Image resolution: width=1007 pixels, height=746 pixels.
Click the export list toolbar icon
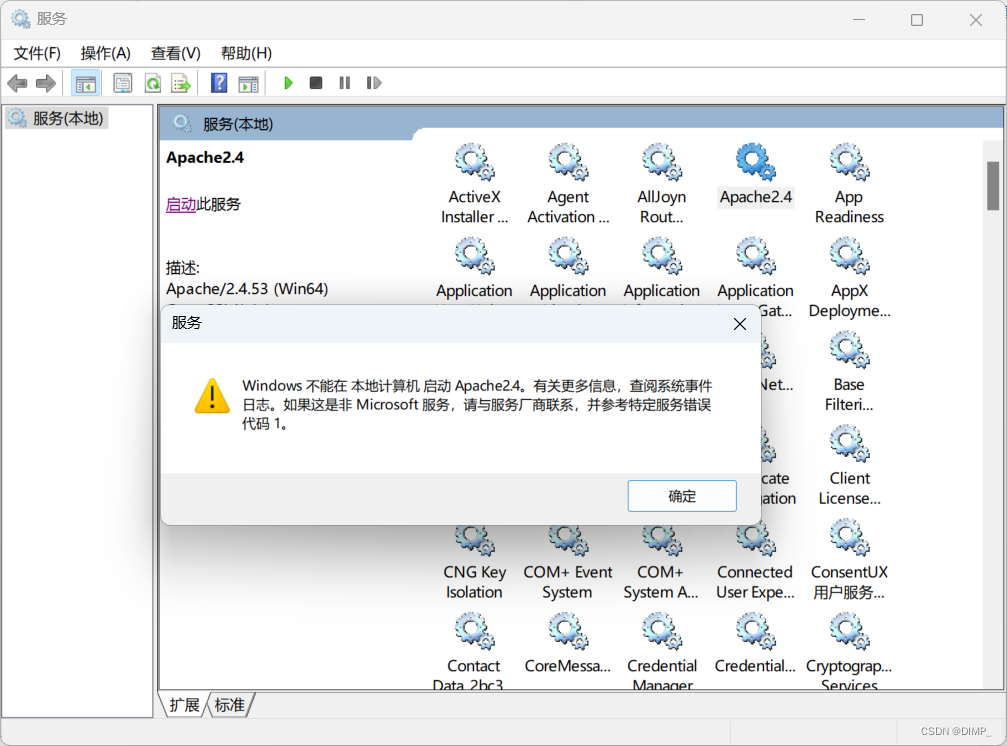point(181,83)
